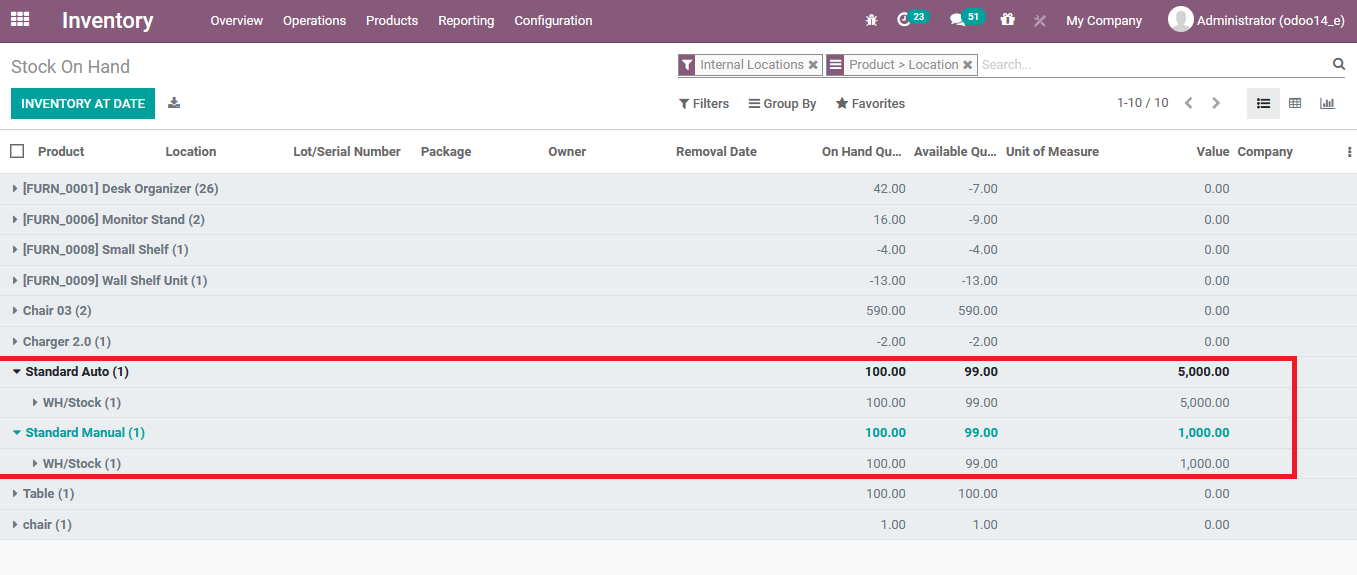Click the crossed tools icon in the top bar

pyautogui.click(x=1039, y=20)
